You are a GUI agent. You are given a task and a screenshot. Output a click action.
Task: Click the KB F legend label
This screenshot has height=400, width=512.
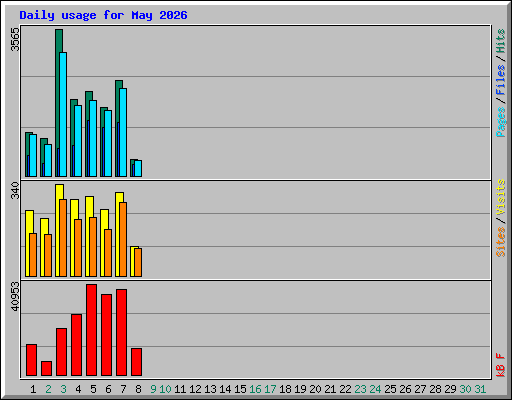[500, 365]
